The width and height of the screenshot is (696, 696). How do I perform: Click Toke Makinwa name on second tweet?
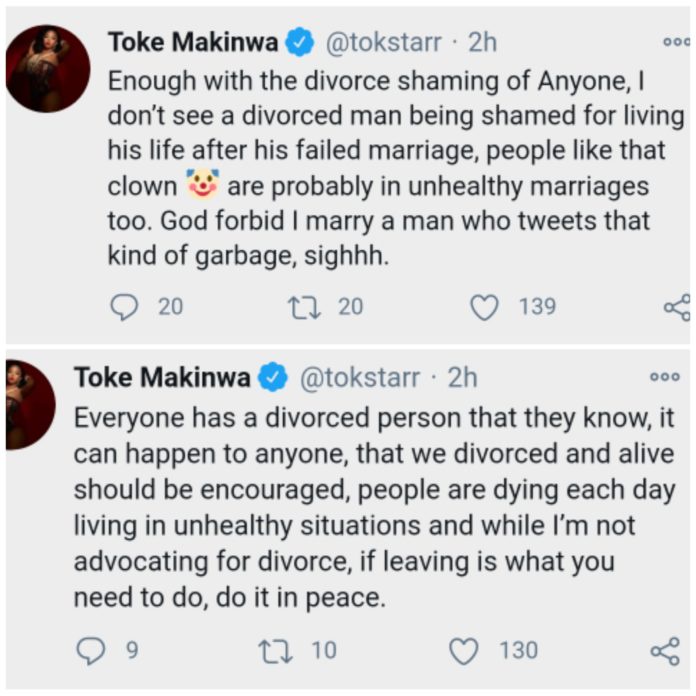pyautogui.click(x=161, y=378)
